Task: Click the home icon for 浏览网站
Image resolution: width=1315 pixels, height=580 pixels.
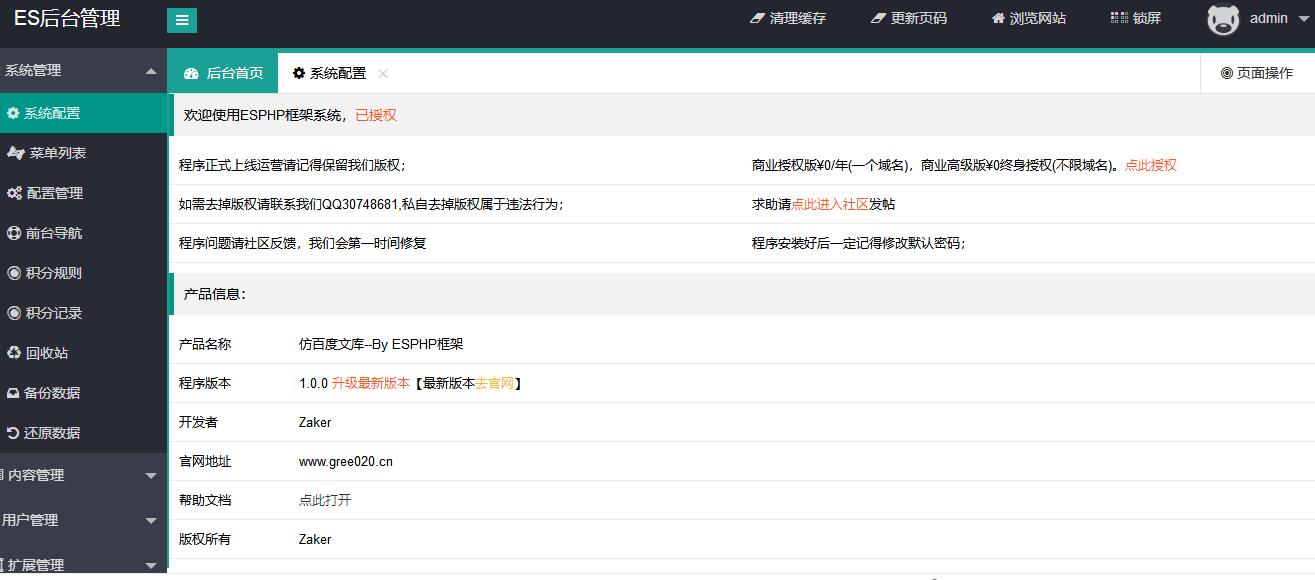Action: coord(998,18)
